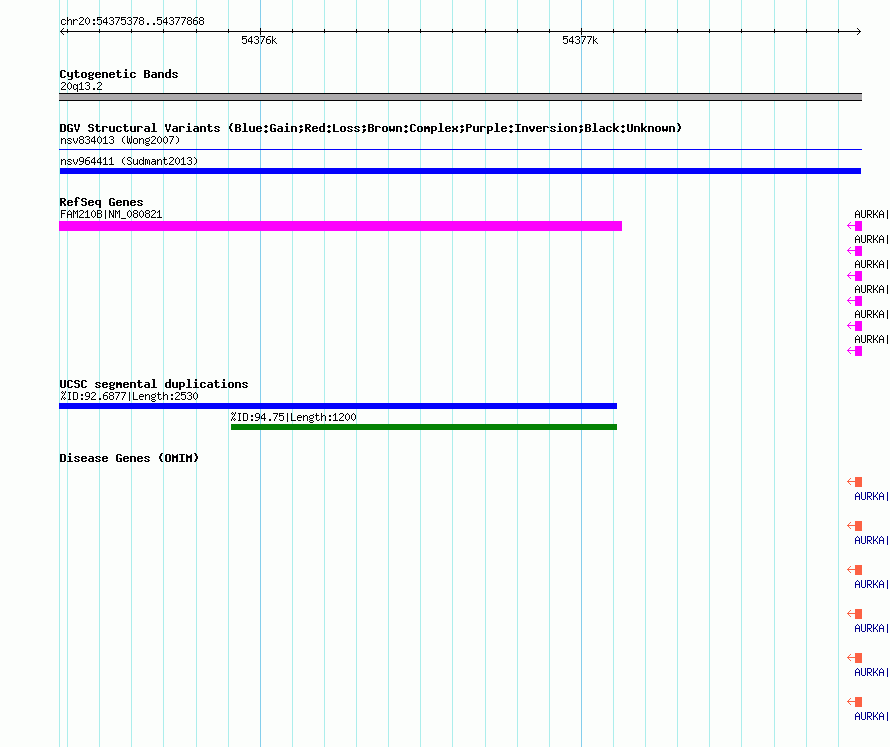Click the right arrowhead of the ruler
Image resolution: width=890 pixels, height=747 pixels.
pos(858,32)
